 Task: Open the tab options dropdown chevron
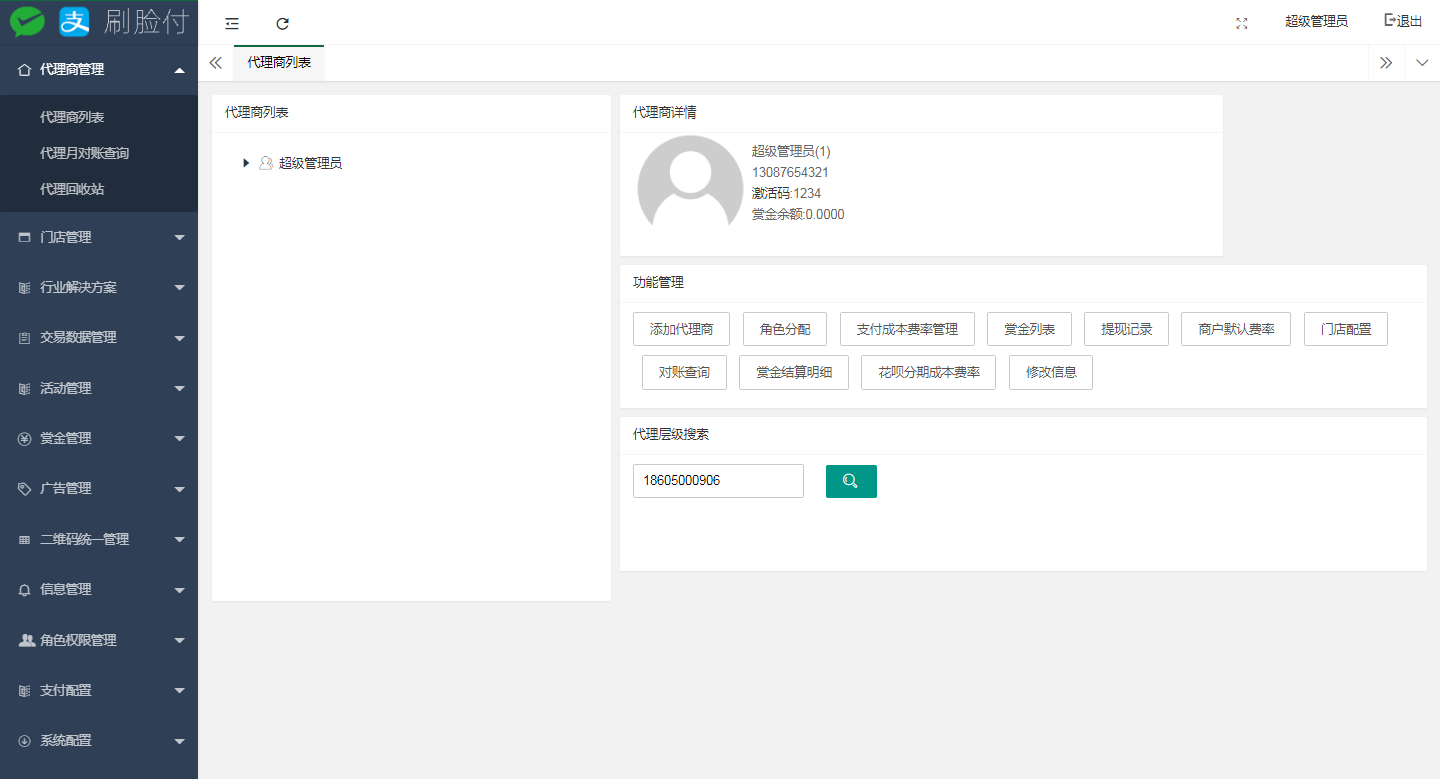point(1422,62)
